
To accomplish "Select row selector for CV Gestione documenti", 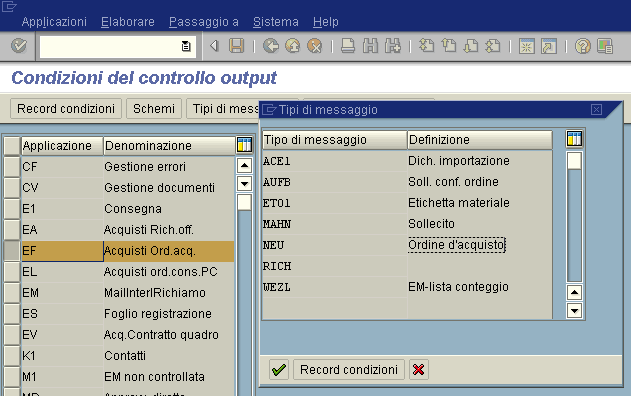I will click(x=12, y=188).
